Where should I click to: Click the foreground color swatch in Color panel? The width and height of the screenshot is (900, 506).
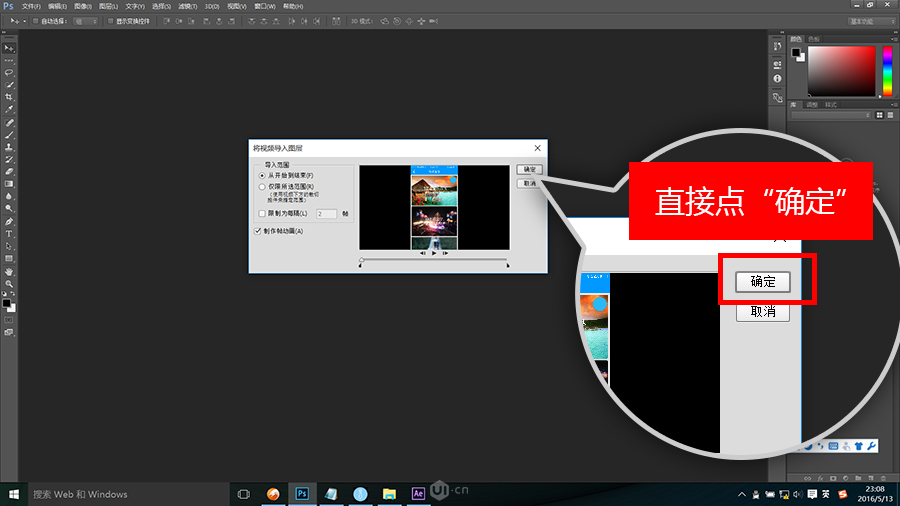[796, 53]
